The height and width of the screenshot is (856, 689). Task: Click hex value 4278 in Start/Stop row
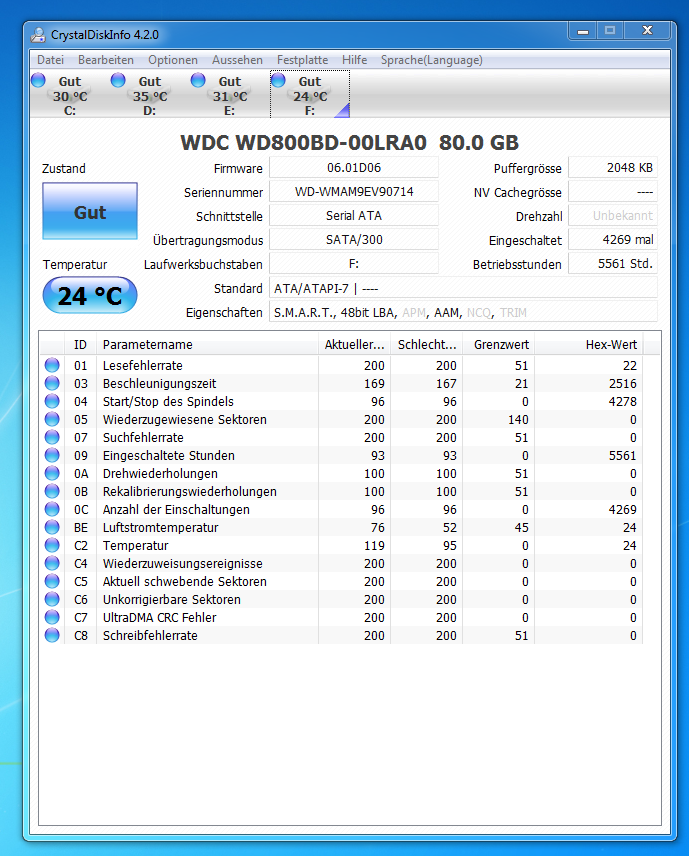point(622,401)
